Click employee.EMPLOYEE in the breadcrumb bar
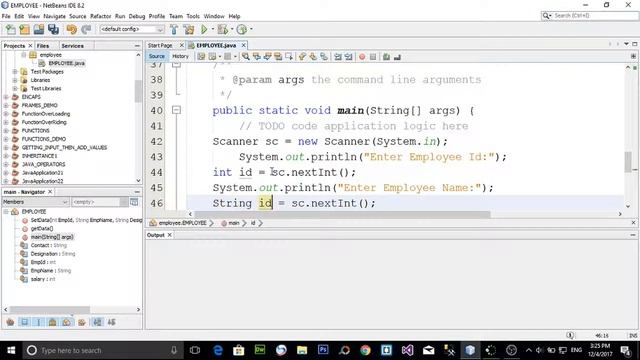 point(182,223)
